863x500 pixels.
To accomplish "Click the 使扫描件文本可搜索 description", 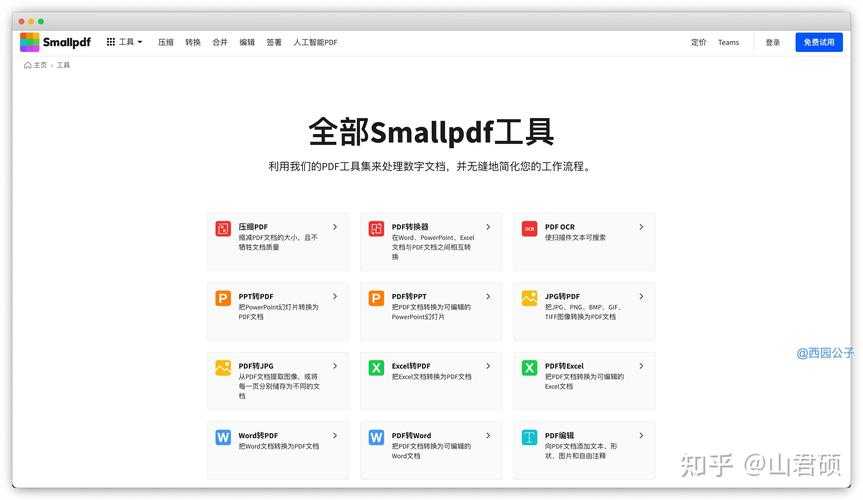I will (x=575, y=237).
